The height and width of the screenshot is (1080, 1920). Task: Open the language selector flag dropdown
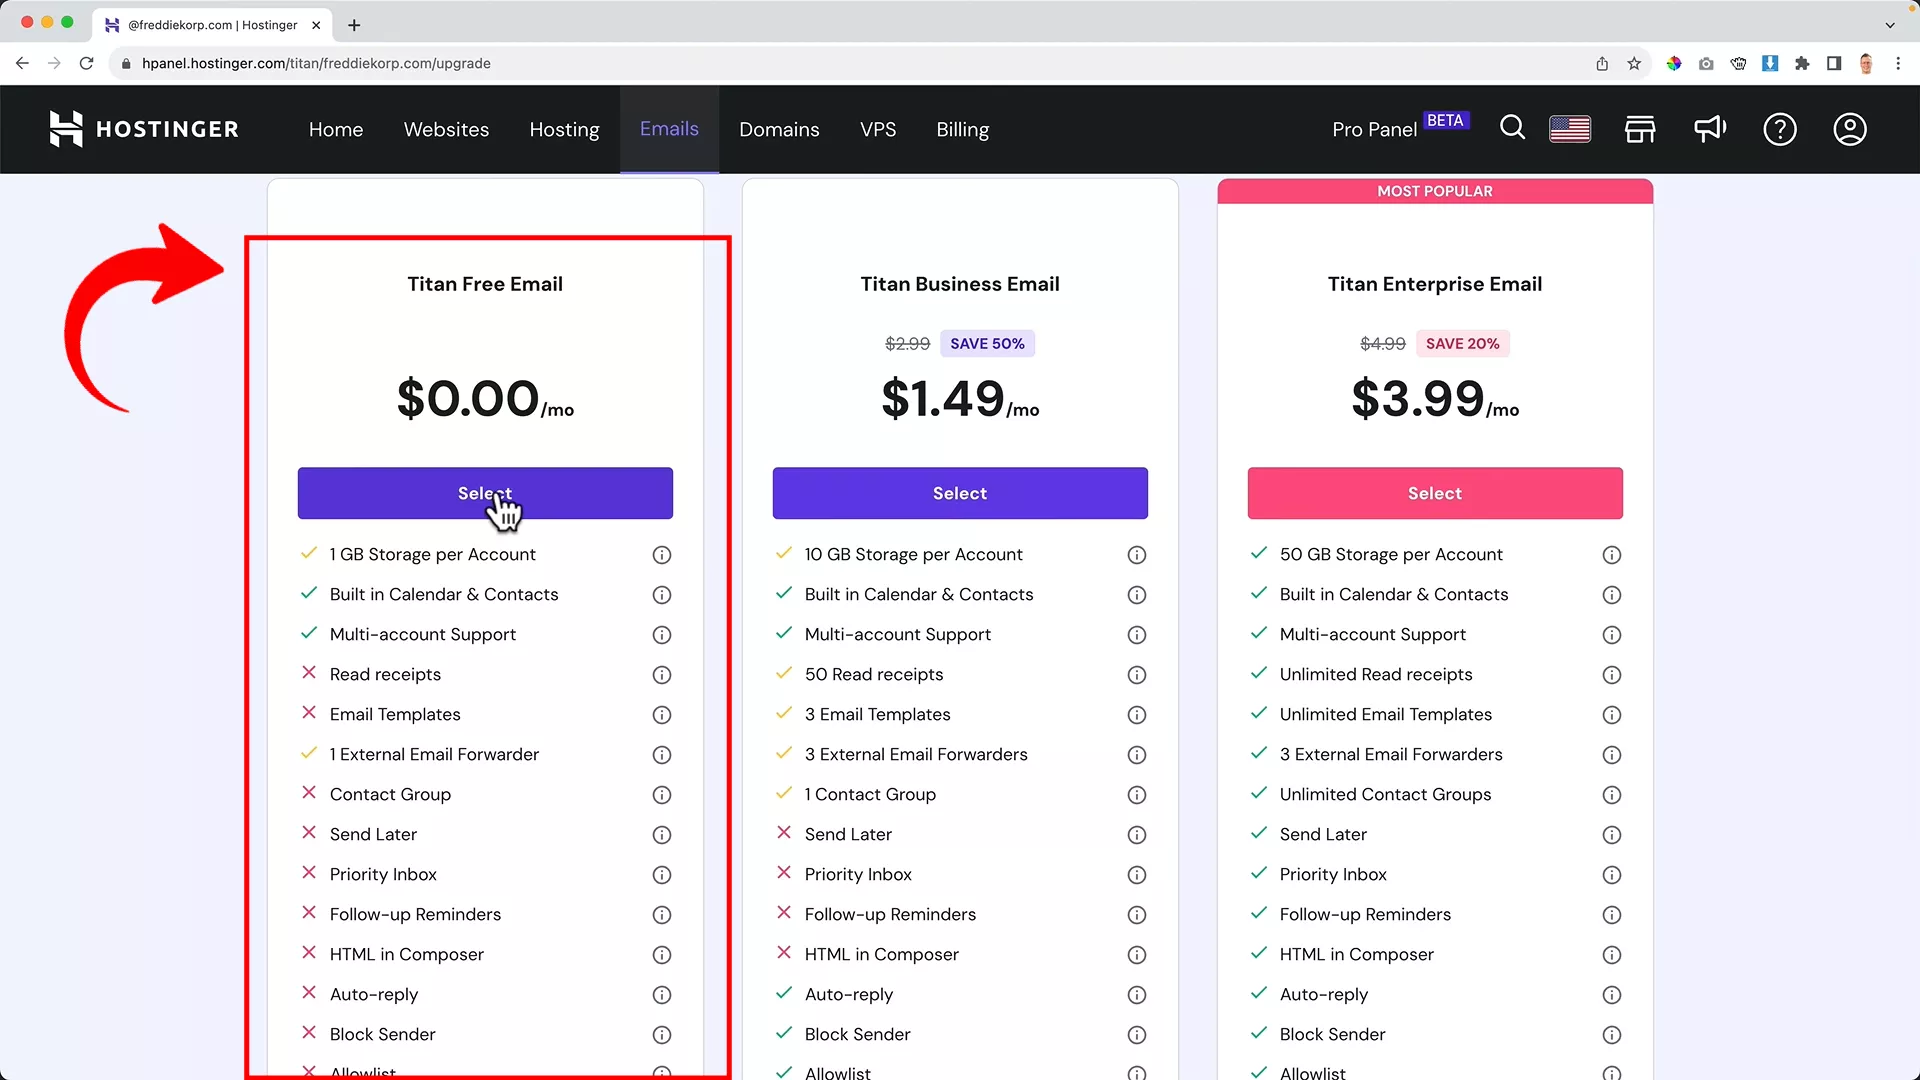tap(1570, 129)
